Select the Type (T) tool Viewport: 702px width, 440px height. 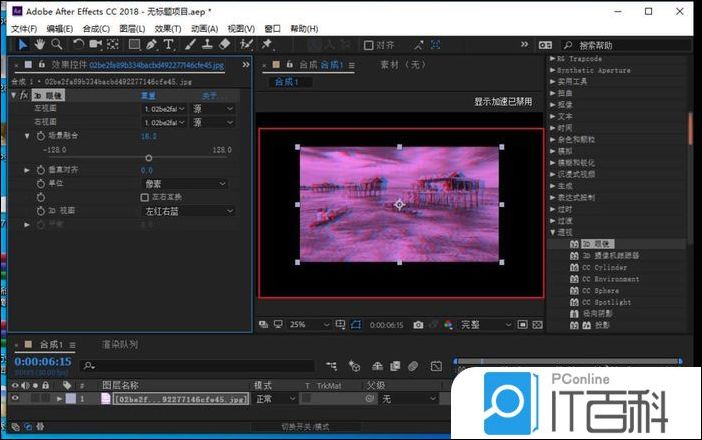coord(169,44)
